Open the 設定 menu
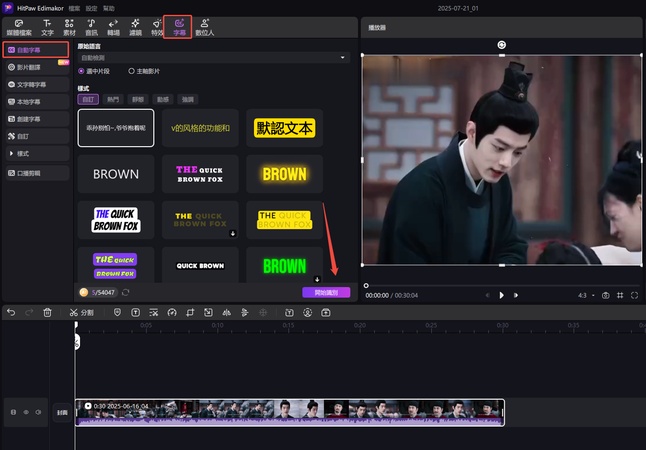 tap(91, 8)
